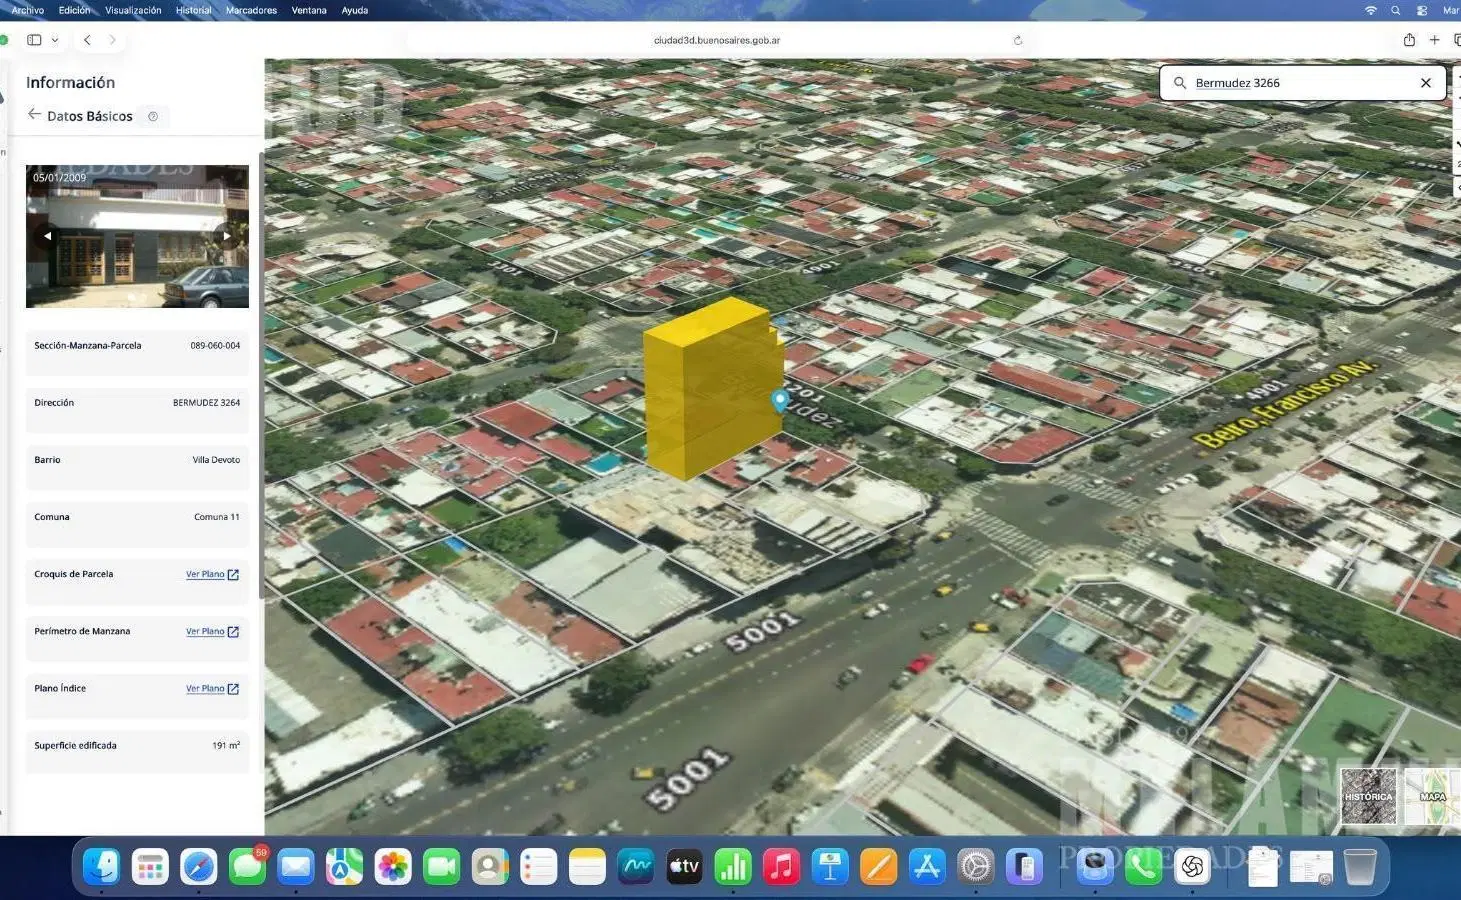
Task: Click the back arrow beside Datos Básicos
Action: coord(34,115)
